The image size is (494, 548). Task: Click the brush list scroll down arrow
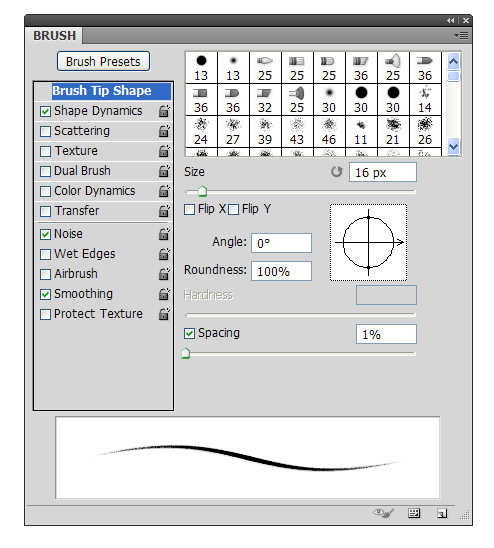coord(453,146)
